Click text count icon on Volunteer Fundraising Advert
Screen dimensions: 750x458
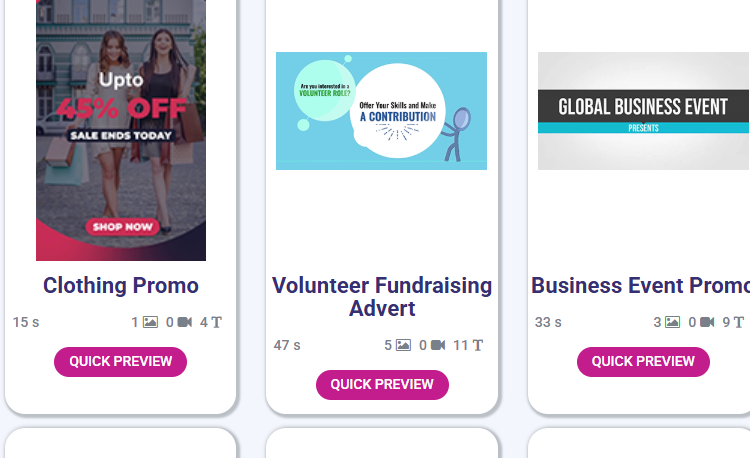[478, 345]
